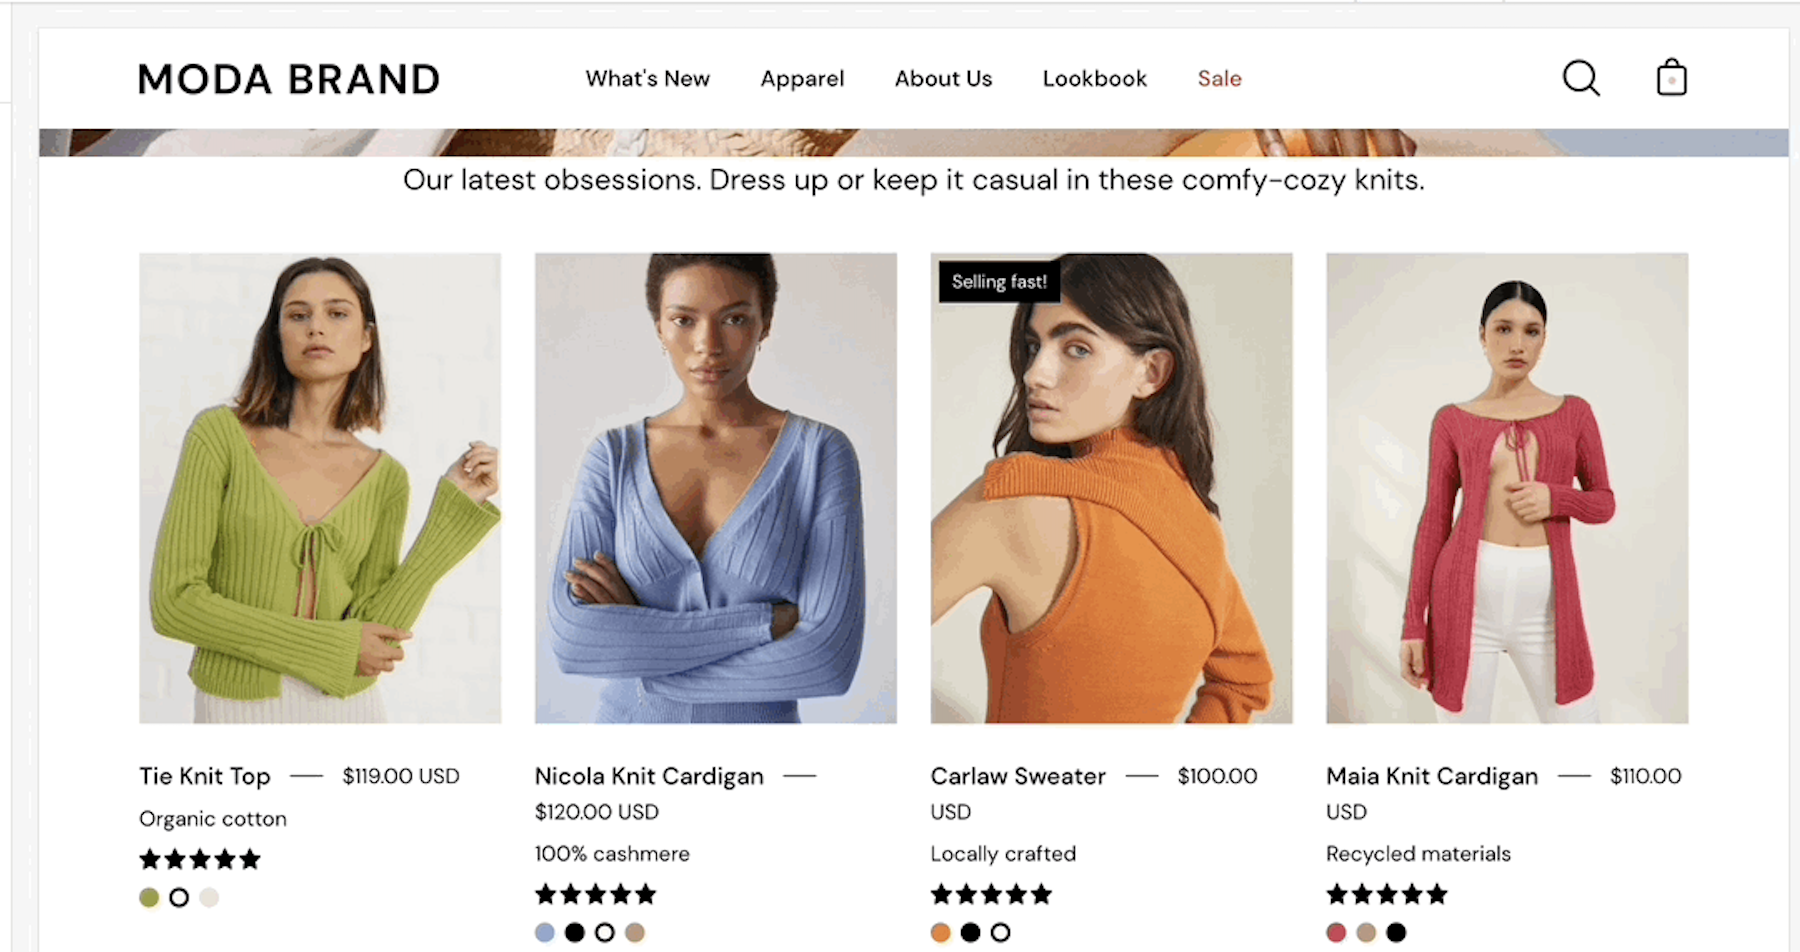
Task: Open the Tie Knit Top product photo
Action: click(x=320, y=488)
